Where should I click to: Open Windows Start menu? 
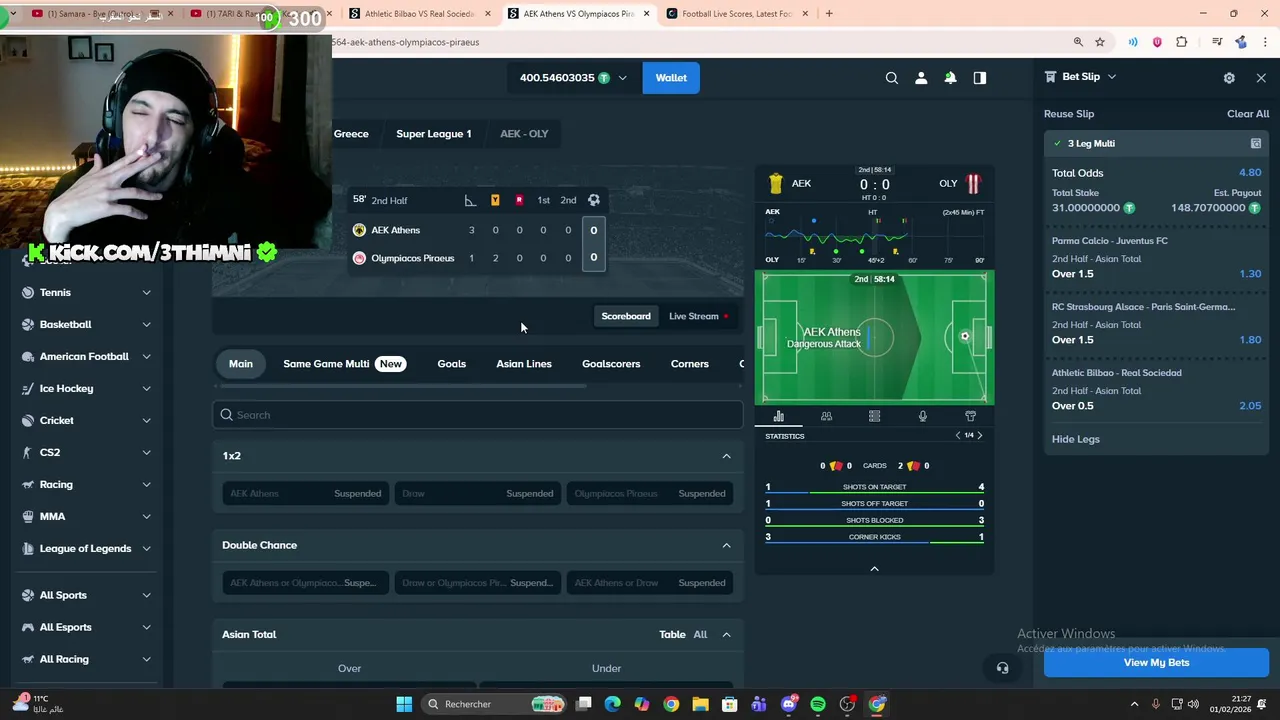404,704
